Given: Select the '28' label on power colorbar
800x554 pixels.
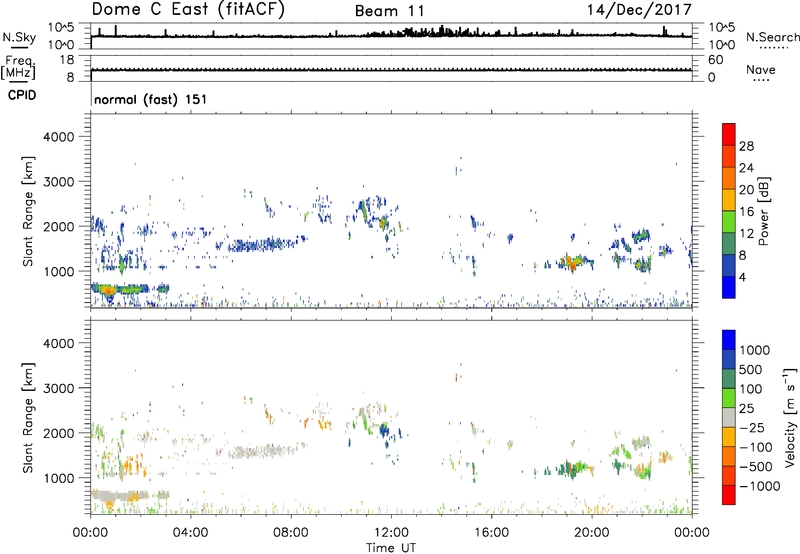Looking at the screenshot, I should (746, 146).
